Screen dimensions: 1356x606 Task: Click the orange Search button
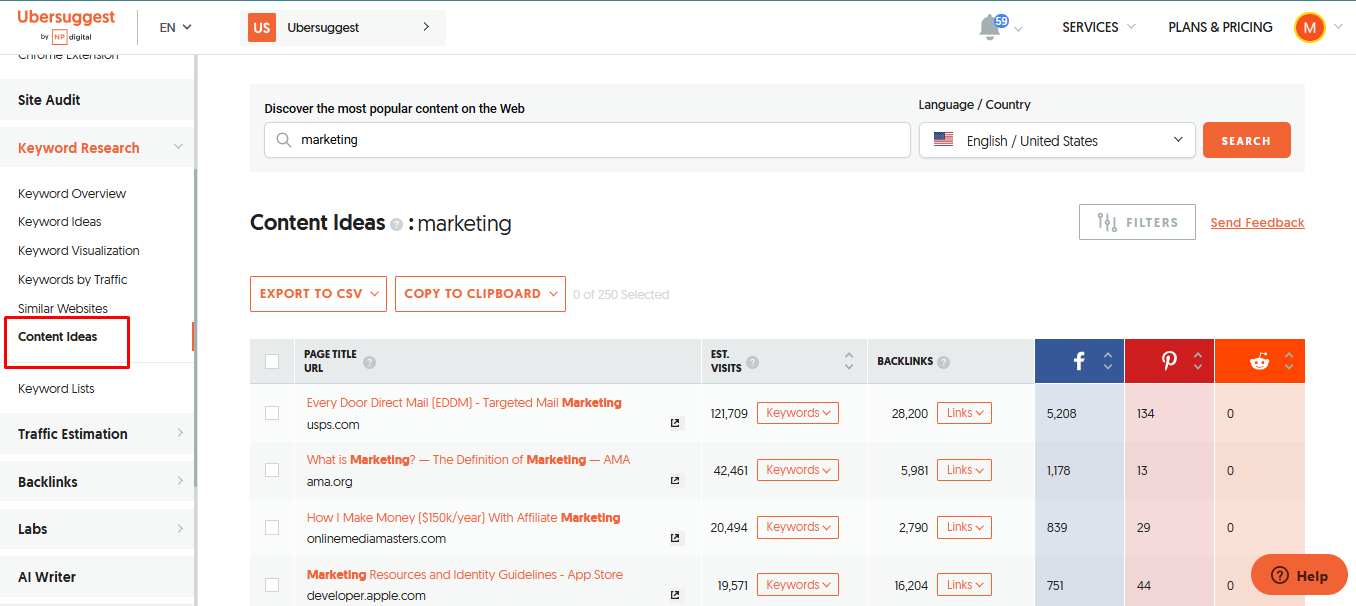pos(1246,140)
